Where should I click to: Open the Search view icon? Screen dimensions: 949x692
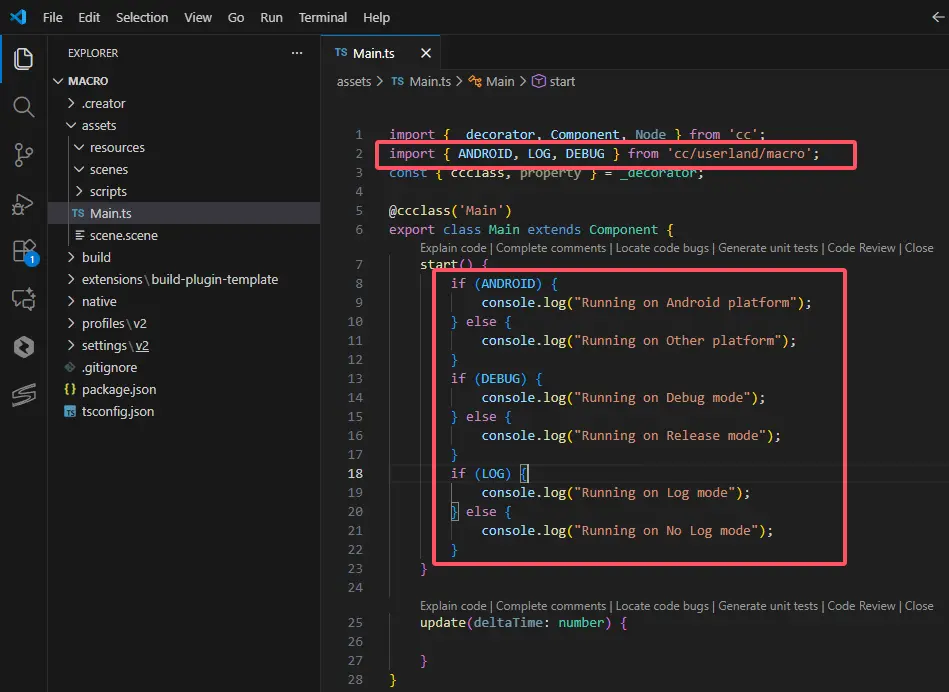[23, 106]
